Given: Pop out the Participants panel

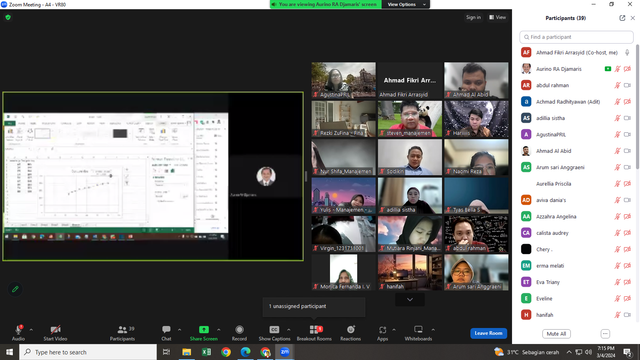Looking at the screenshot, I should pos(622,18).
